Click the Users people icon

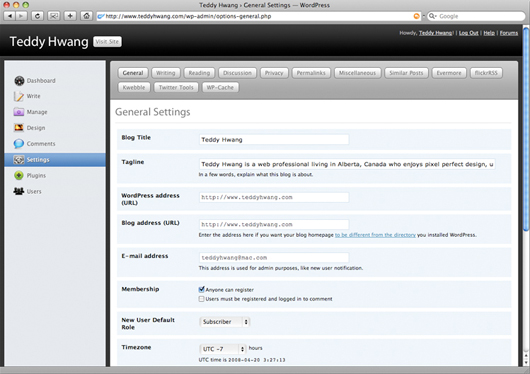[19, 191]
